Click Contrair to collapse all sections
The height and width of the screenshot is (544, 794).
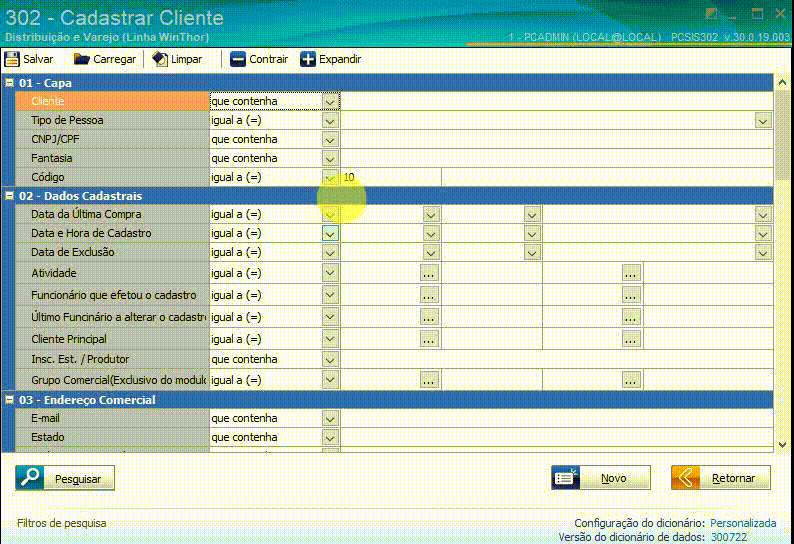(259, 59)
